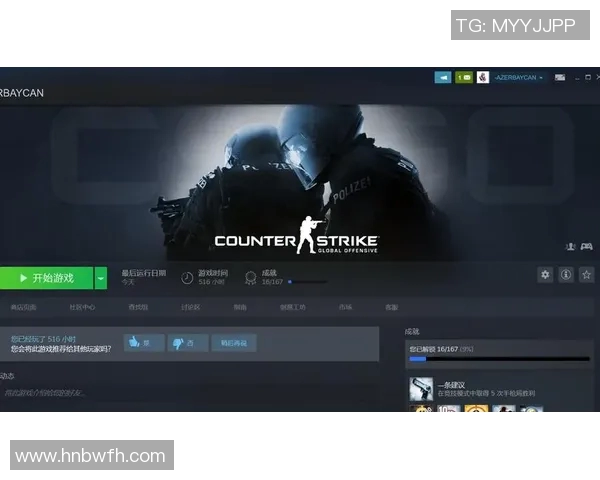This screenshot has height=480, width=600.
Task: Click the 成就 achievements panel heading
Action: (x=412, y=331)
